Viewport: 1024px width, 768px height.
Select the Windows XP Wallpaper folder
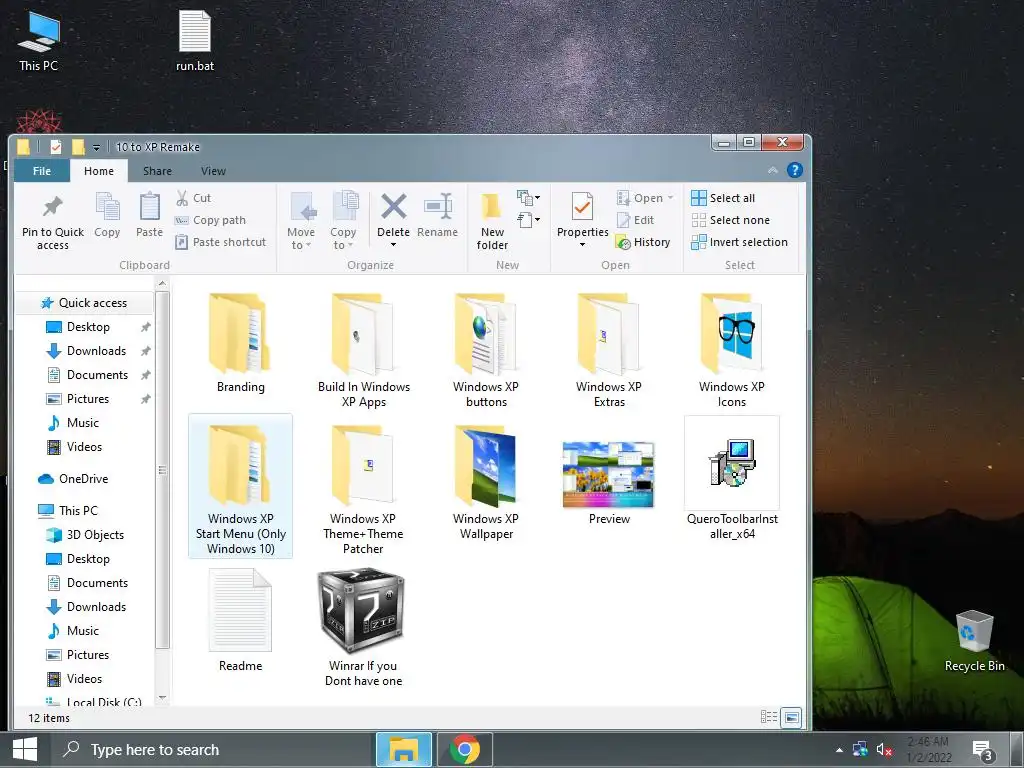click(x=486, y=482)
